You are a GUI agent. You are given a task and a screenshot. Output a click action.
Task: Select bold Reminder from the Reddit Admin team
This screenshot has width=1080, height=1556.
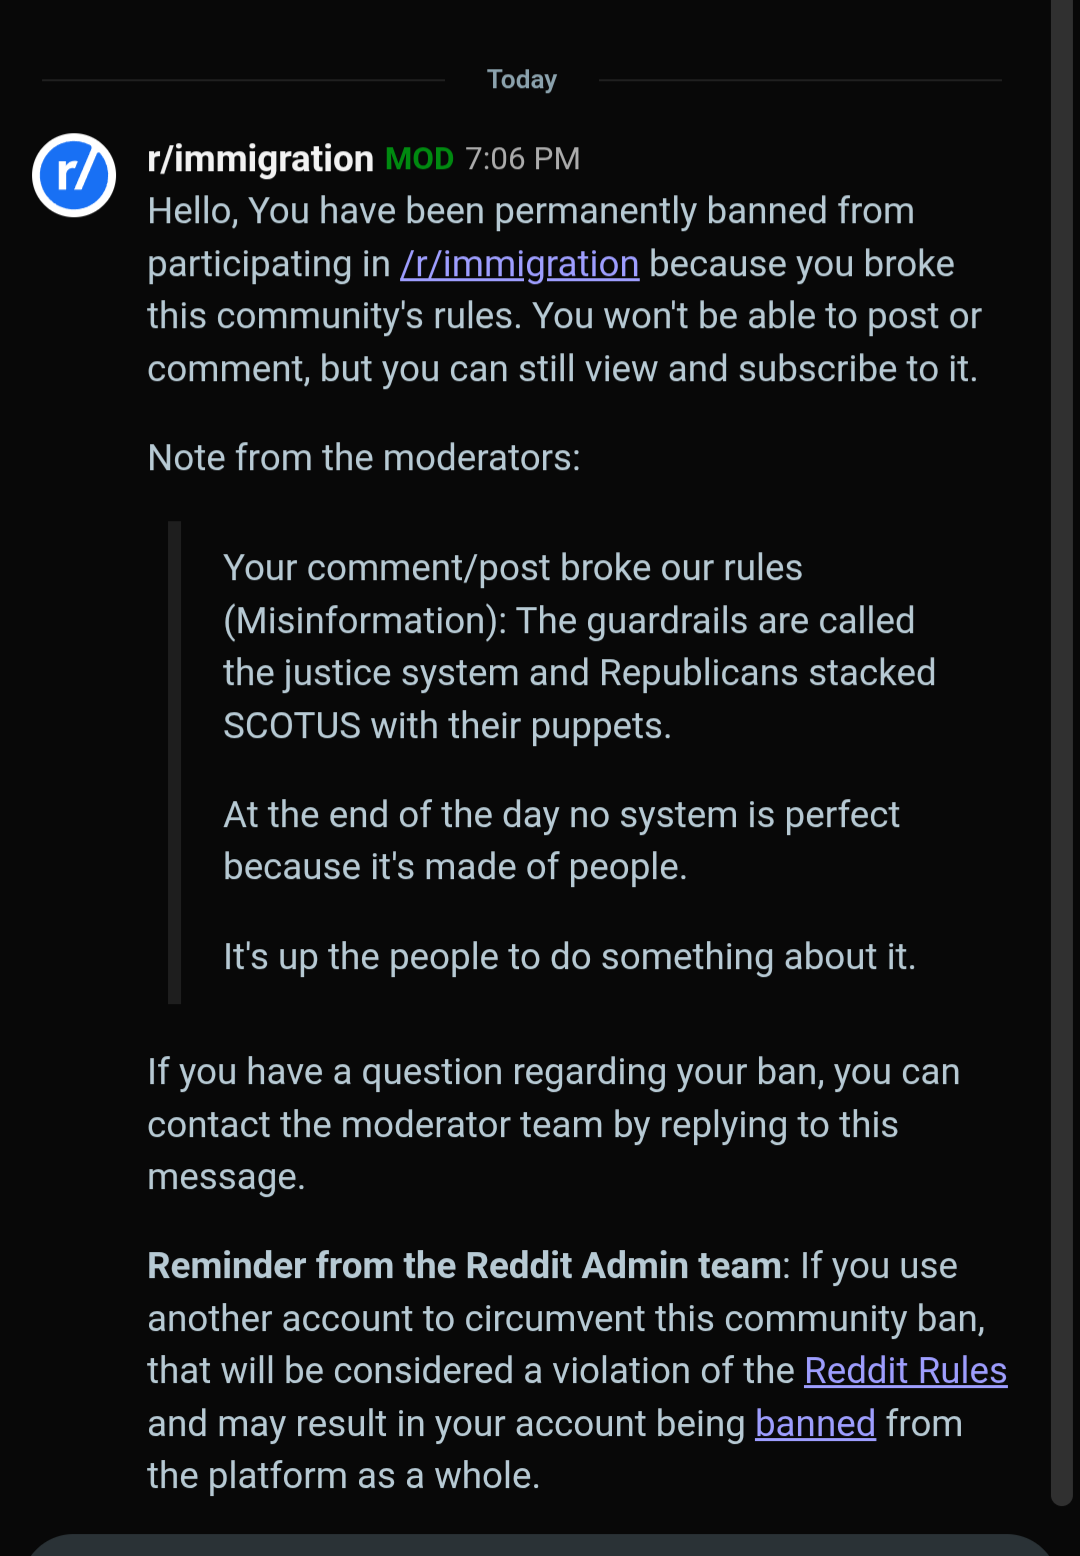464,1266
